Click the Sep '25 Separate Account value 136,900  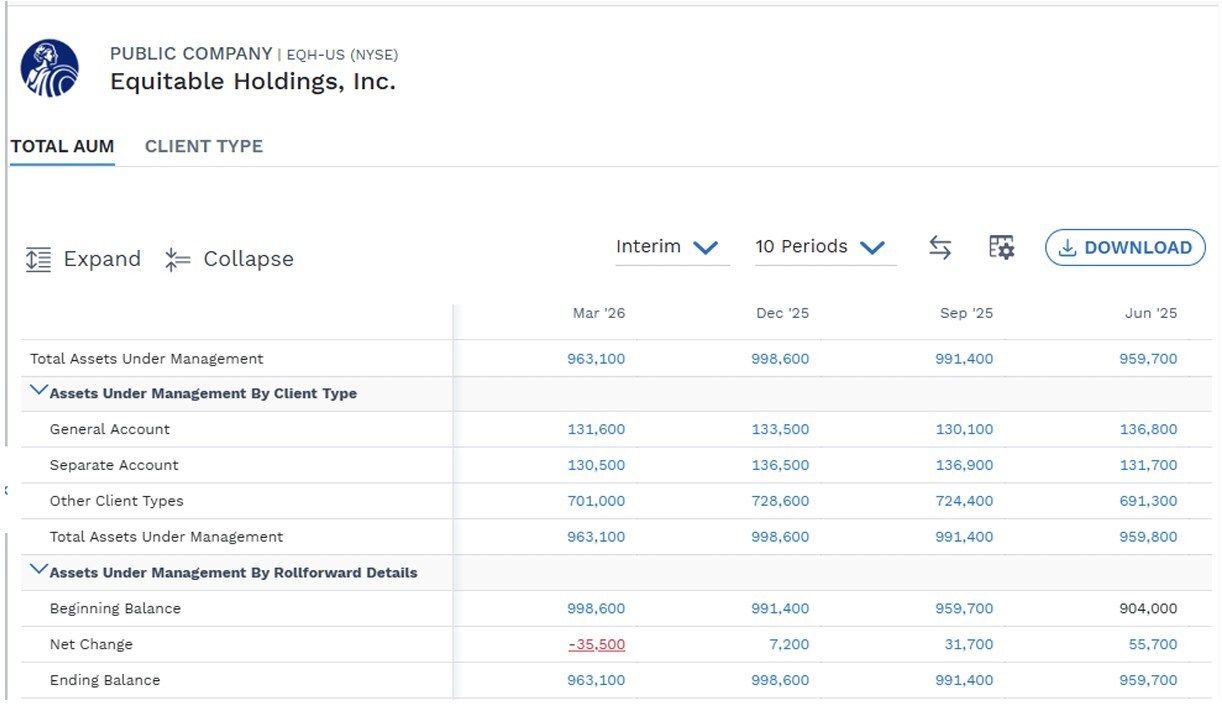click(965, 466)
